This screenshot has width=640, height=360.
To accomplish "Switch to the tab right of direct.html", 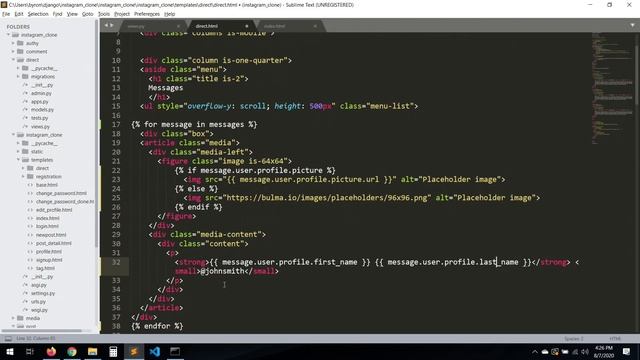I will pos(274,26).
